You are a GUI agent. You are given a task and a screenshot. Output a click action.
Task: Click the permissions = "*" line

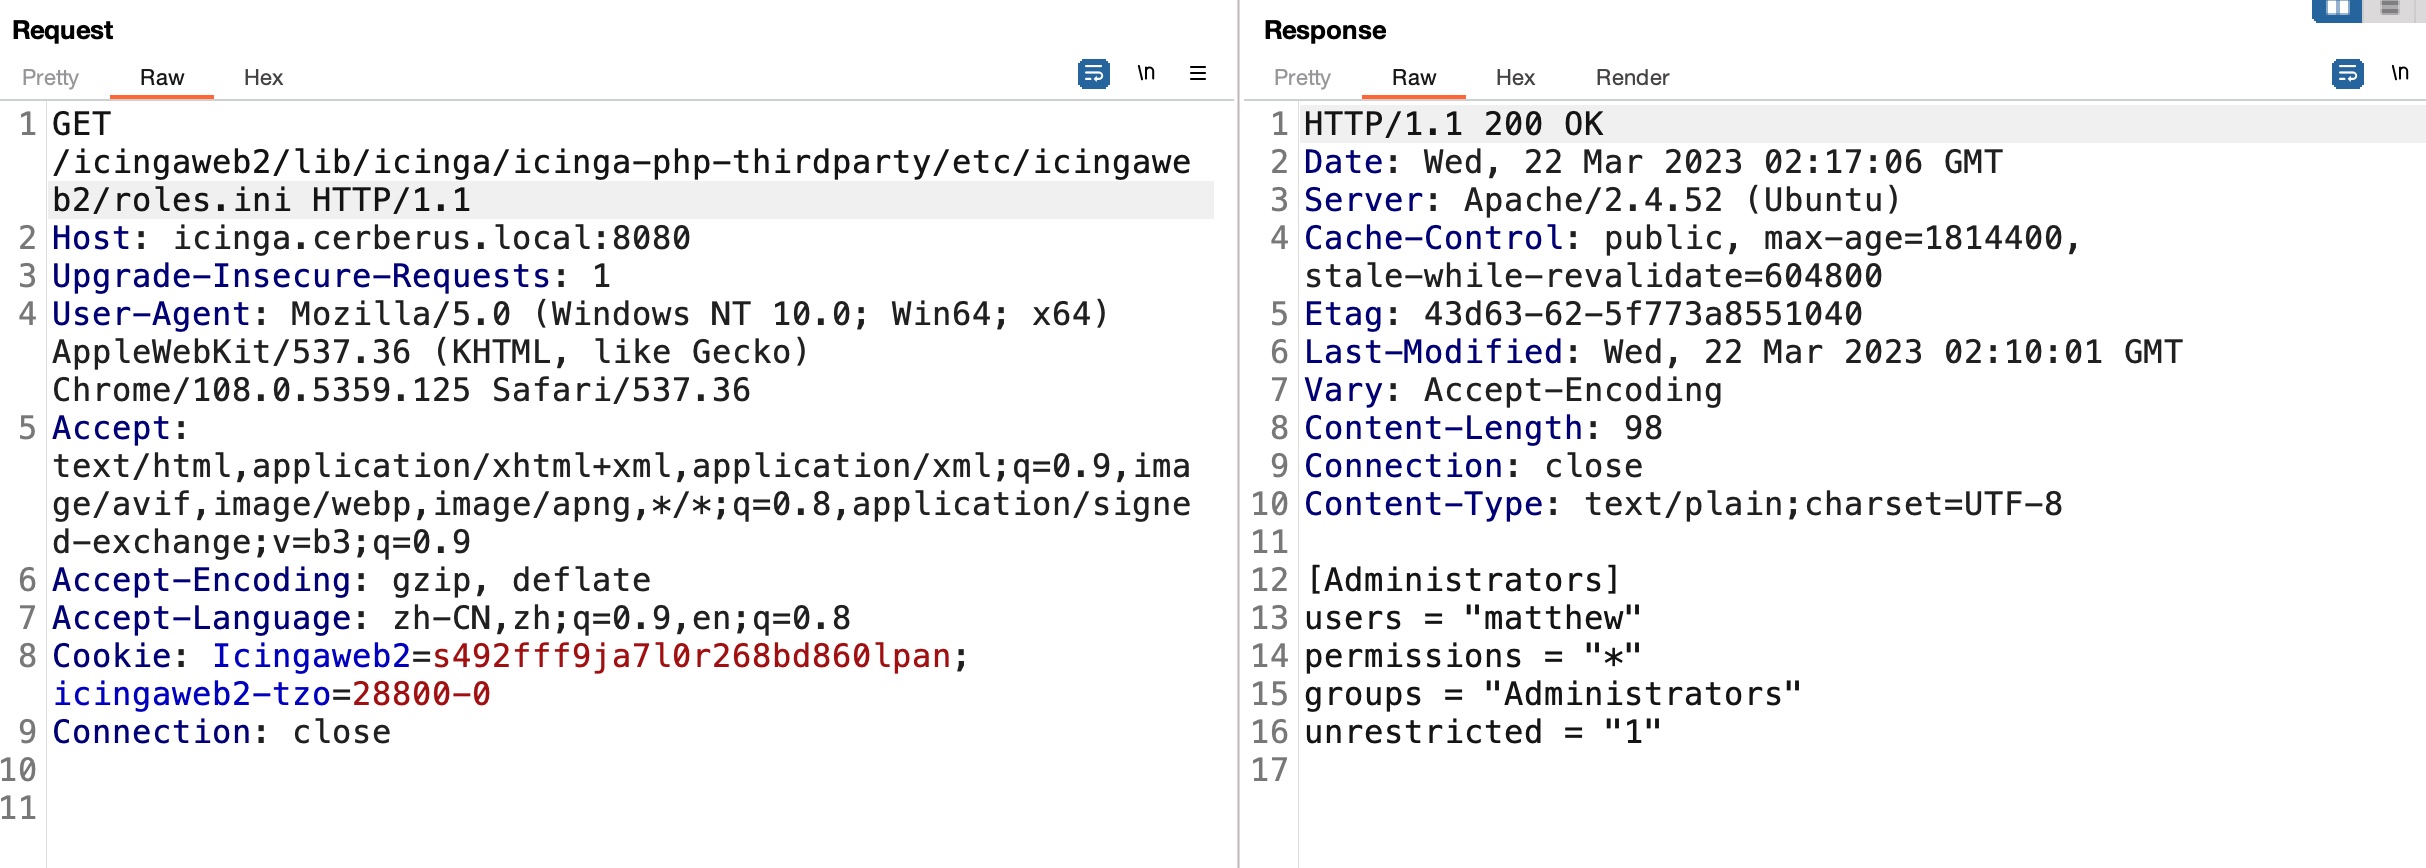tap(1473, 656)
